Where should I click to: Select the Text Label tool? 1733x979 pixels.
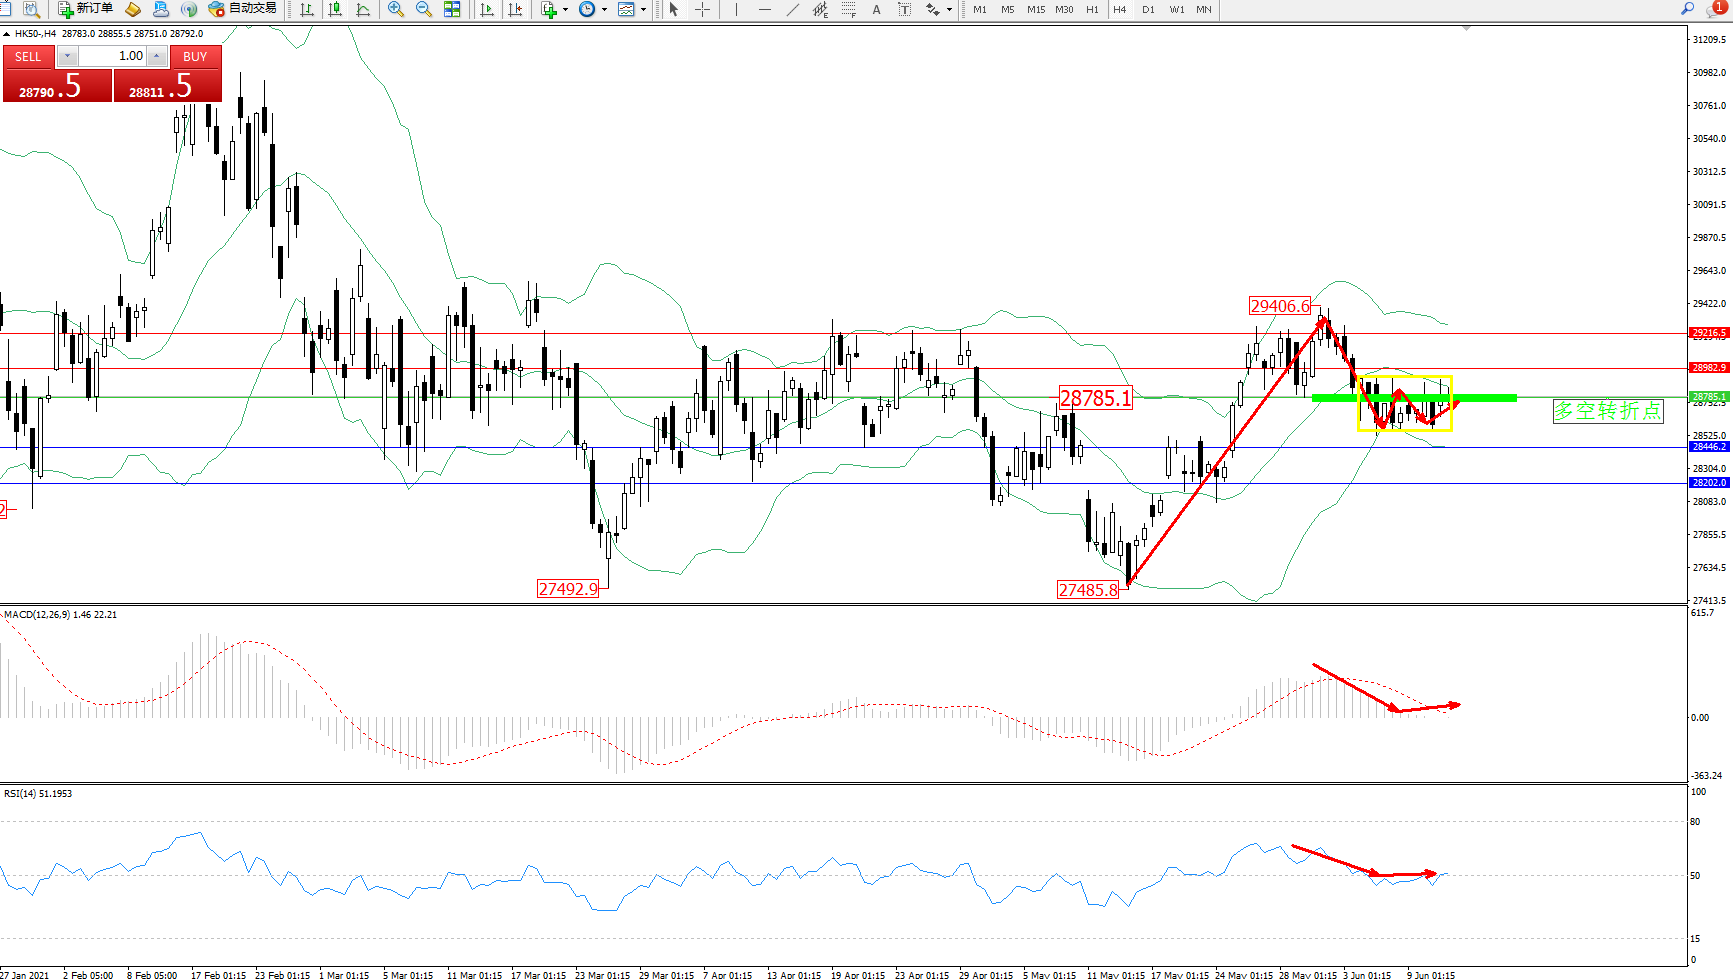(904, 9)
